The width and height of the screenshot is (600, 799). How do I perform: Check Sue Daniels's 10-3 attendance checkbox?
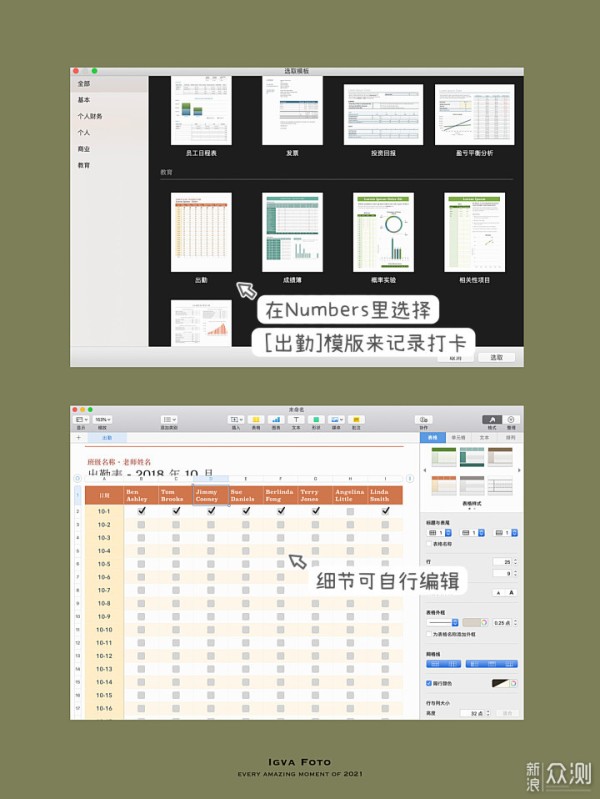click(246, 538)
